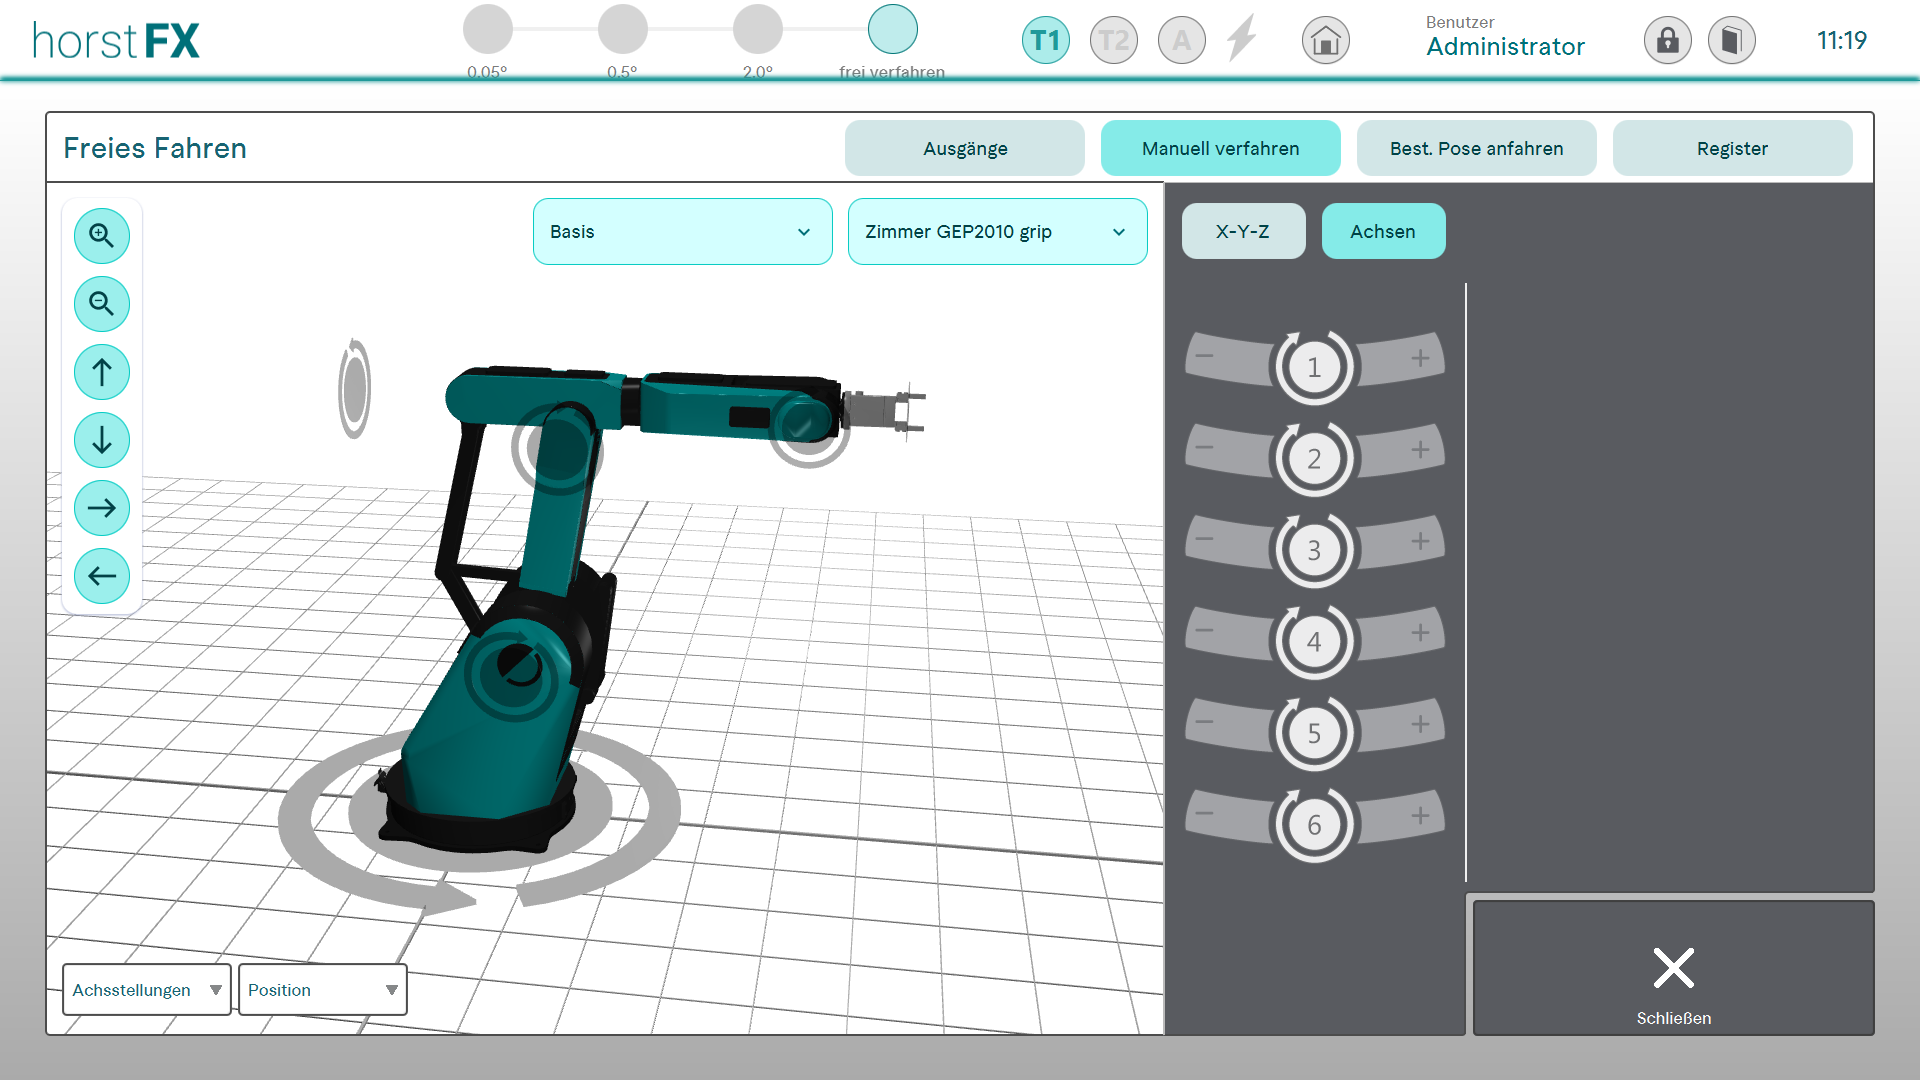This screenshot has width=1920, height=1080.
Task: Move camera view with up arrow
Action: click(102, 372)
